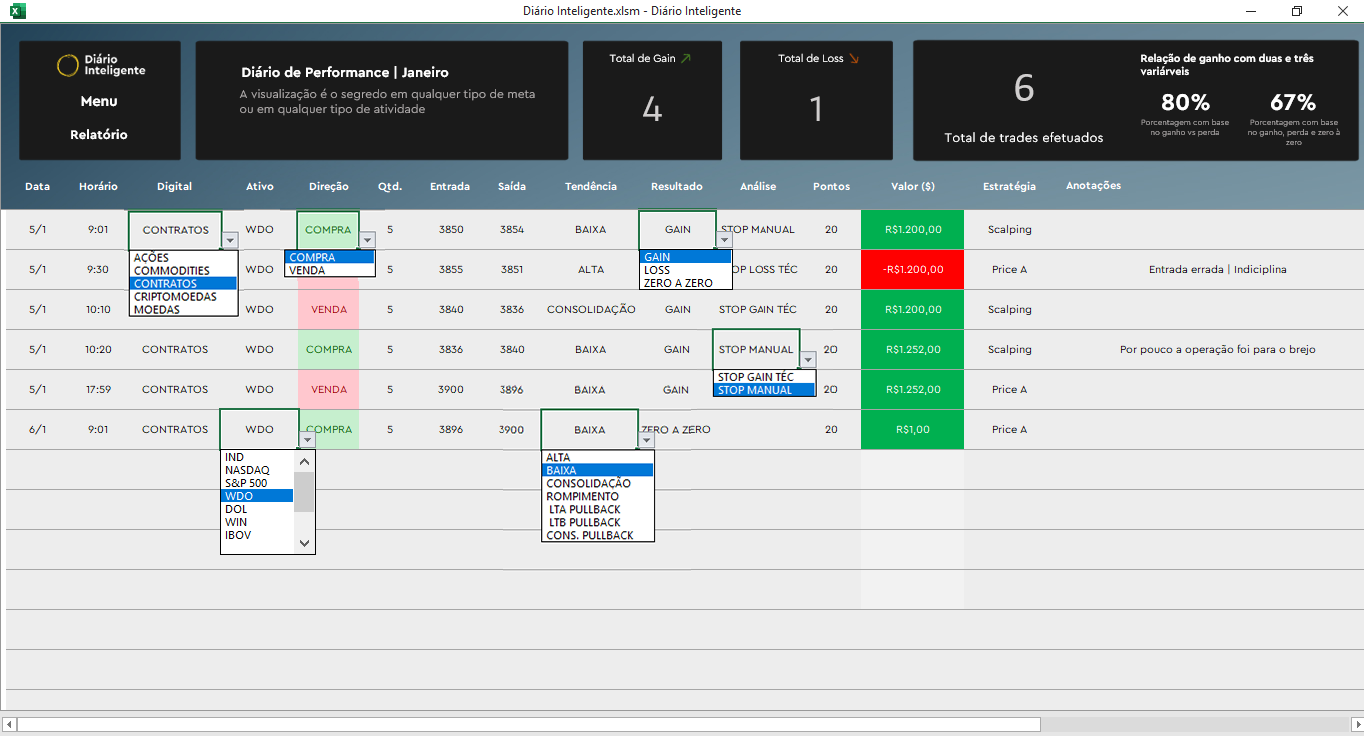The height and width of the screenshot is (736, 1364).
Task: Click 'Por pouco a operação foi para o brejo' note
Action: [x=1217, y=350]
